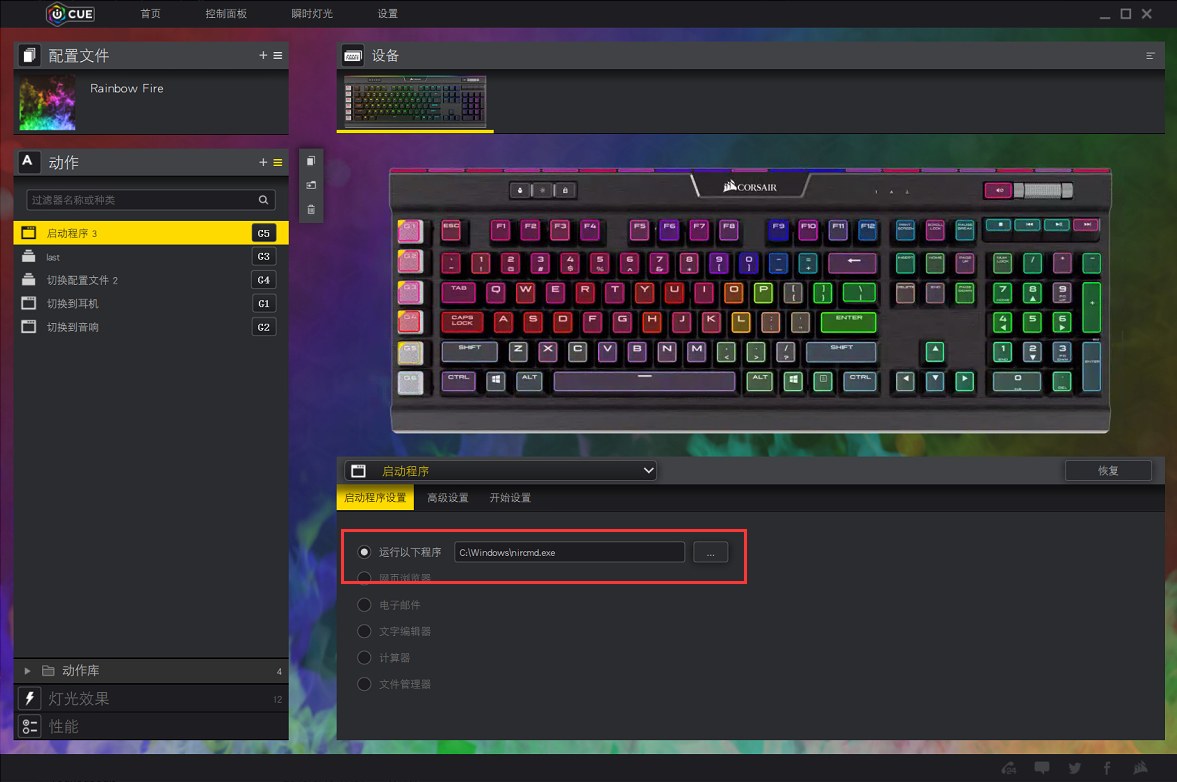Click the 恢复 restore button

[1108, 471]
